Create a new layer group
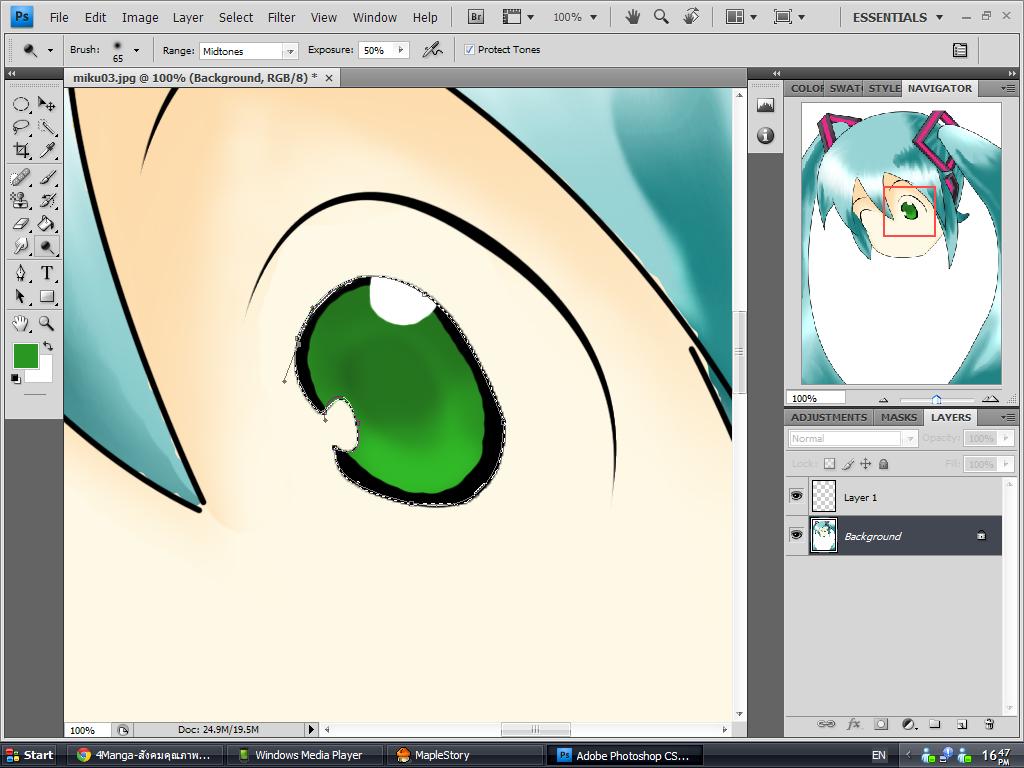This screenshot has height=768, width=1024. pos(935,724)
